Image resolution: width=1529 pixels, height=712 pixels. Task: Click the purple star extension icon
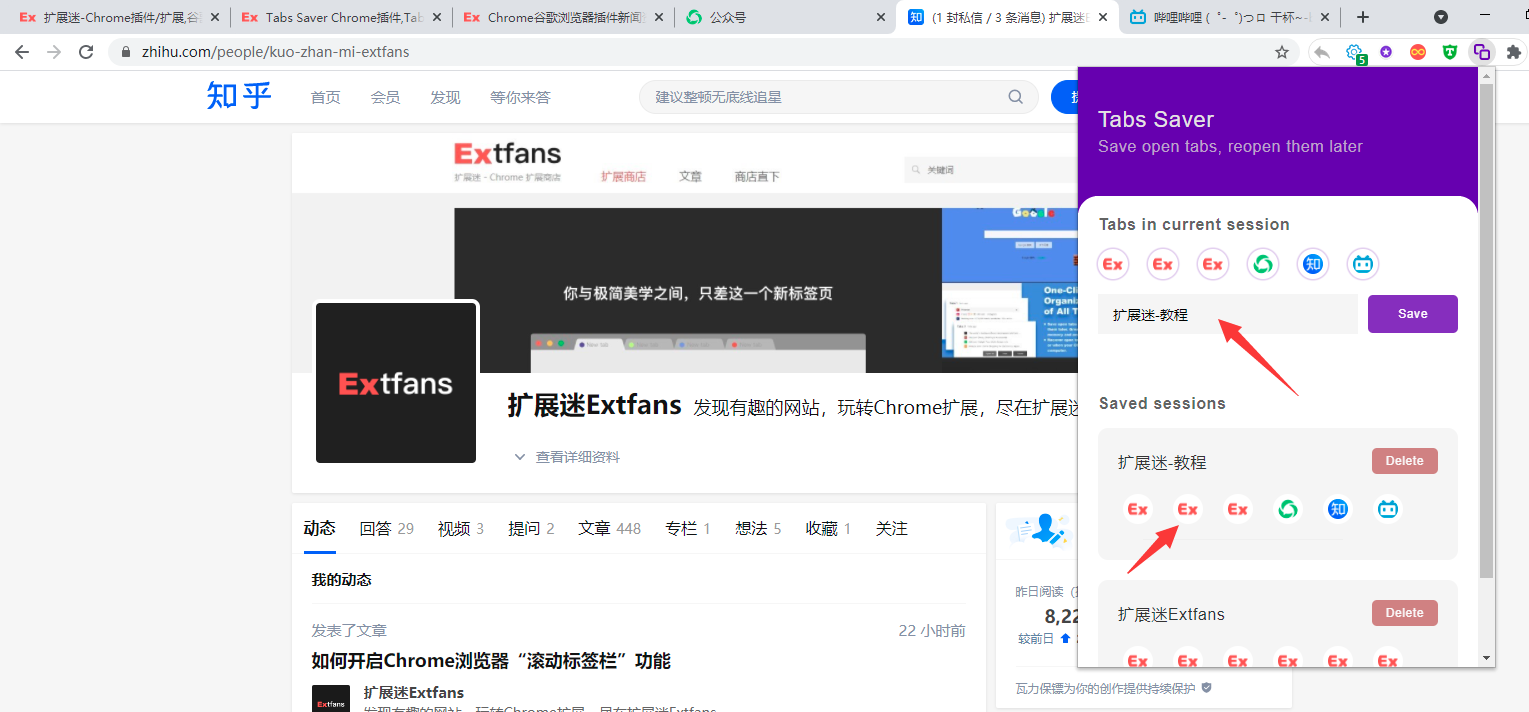tap(1386, 52)
